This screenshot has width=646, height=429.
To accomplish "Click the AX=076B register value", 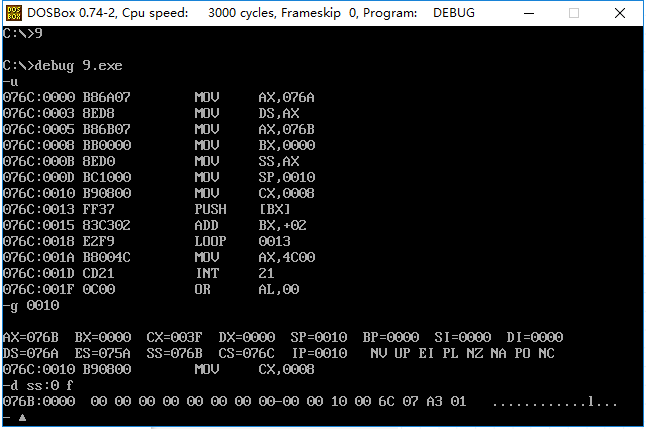I will [x=31, y=338].
